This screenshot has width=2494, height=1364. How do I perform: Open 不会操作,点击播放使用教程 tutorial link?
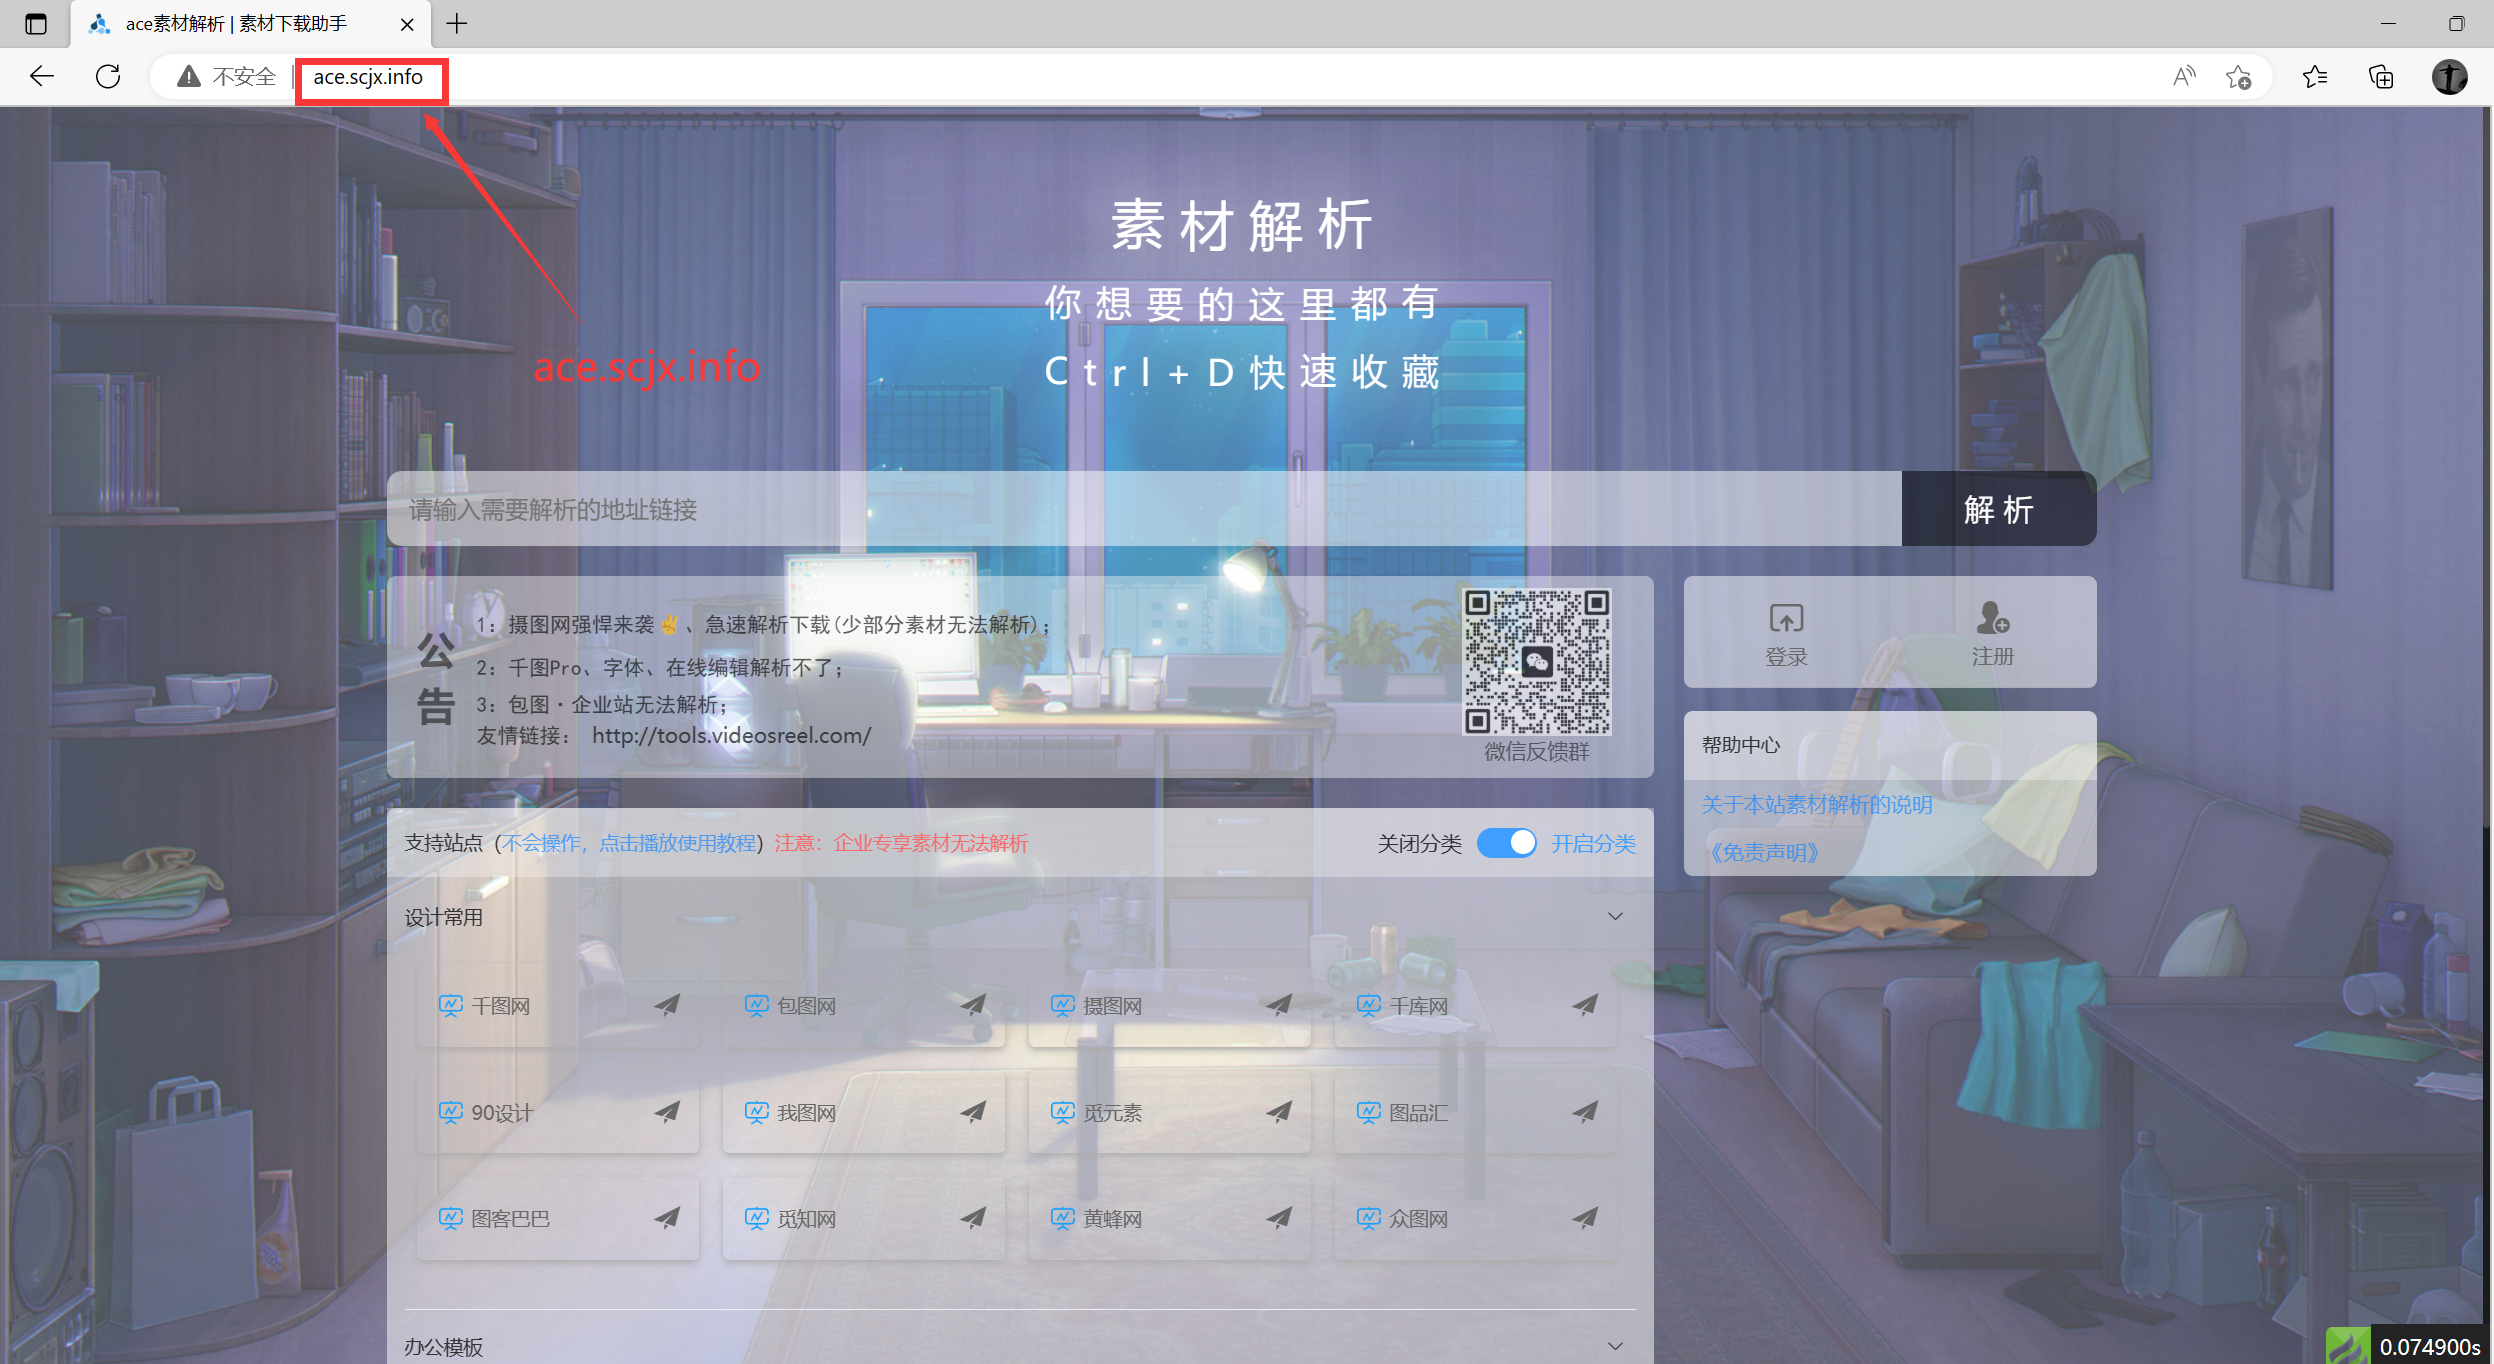[x=629, y=843]
